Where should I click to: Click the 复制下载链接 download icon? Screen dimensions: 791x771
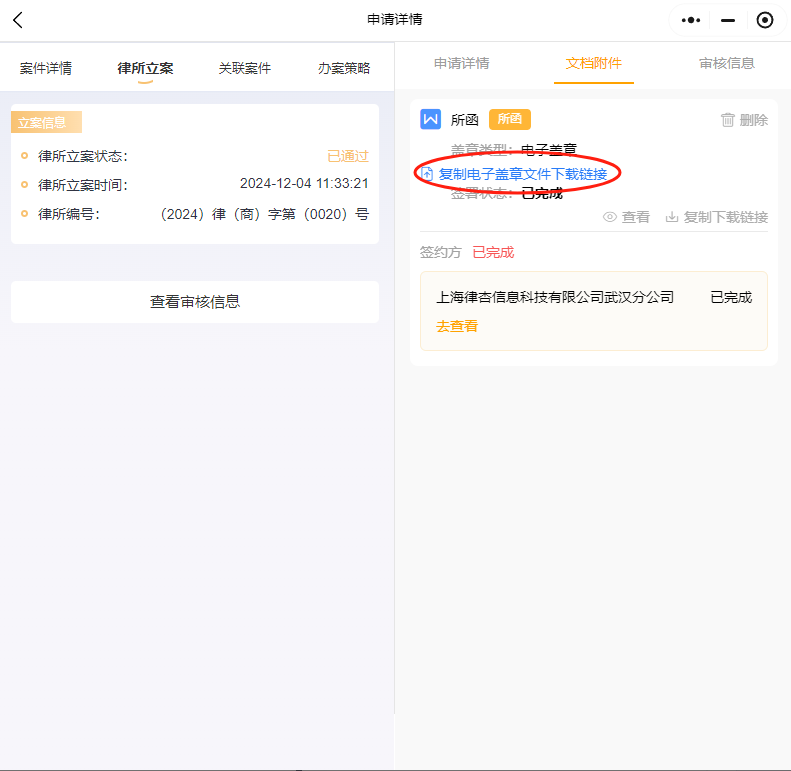click(x=672, y=217)
